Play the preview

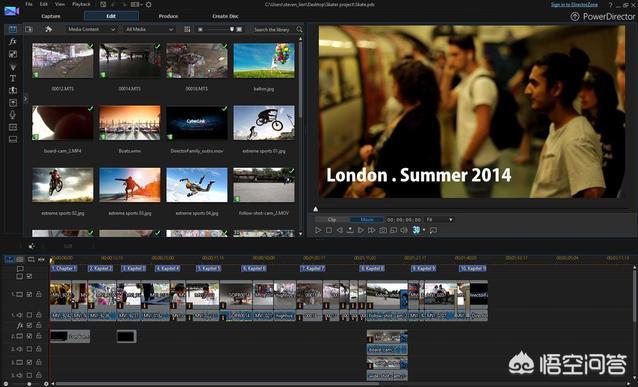tap(318, 230)
